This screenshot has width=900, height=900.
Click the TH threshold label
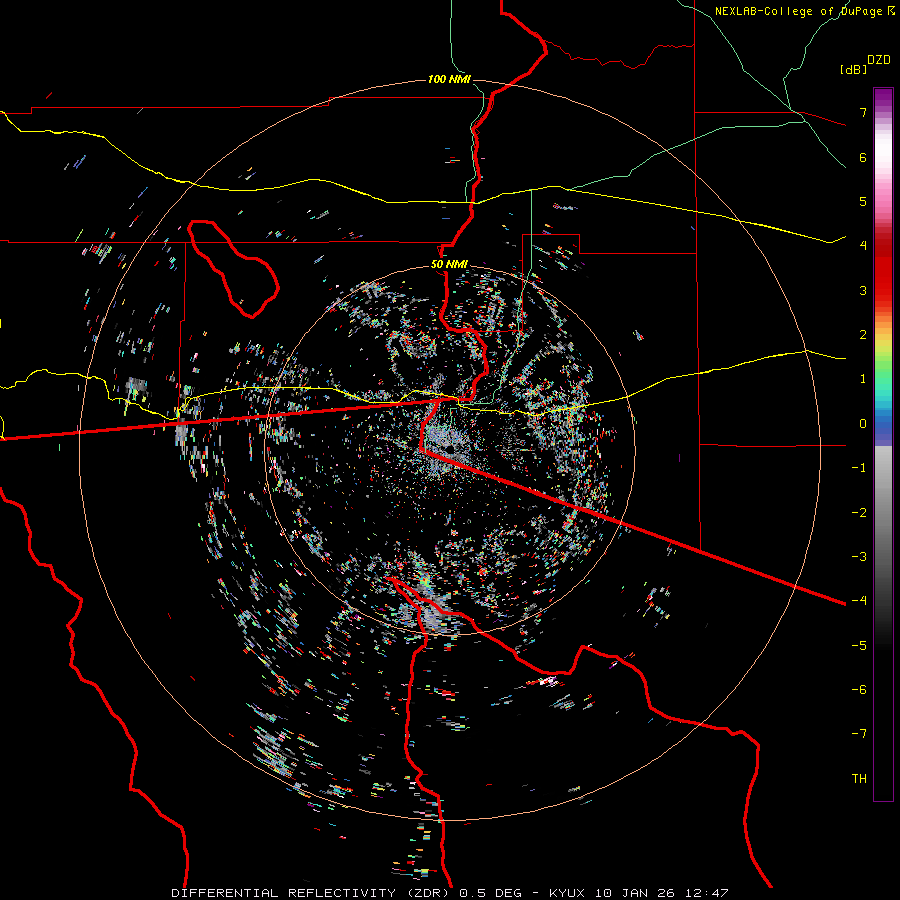[x=859, y=779]
